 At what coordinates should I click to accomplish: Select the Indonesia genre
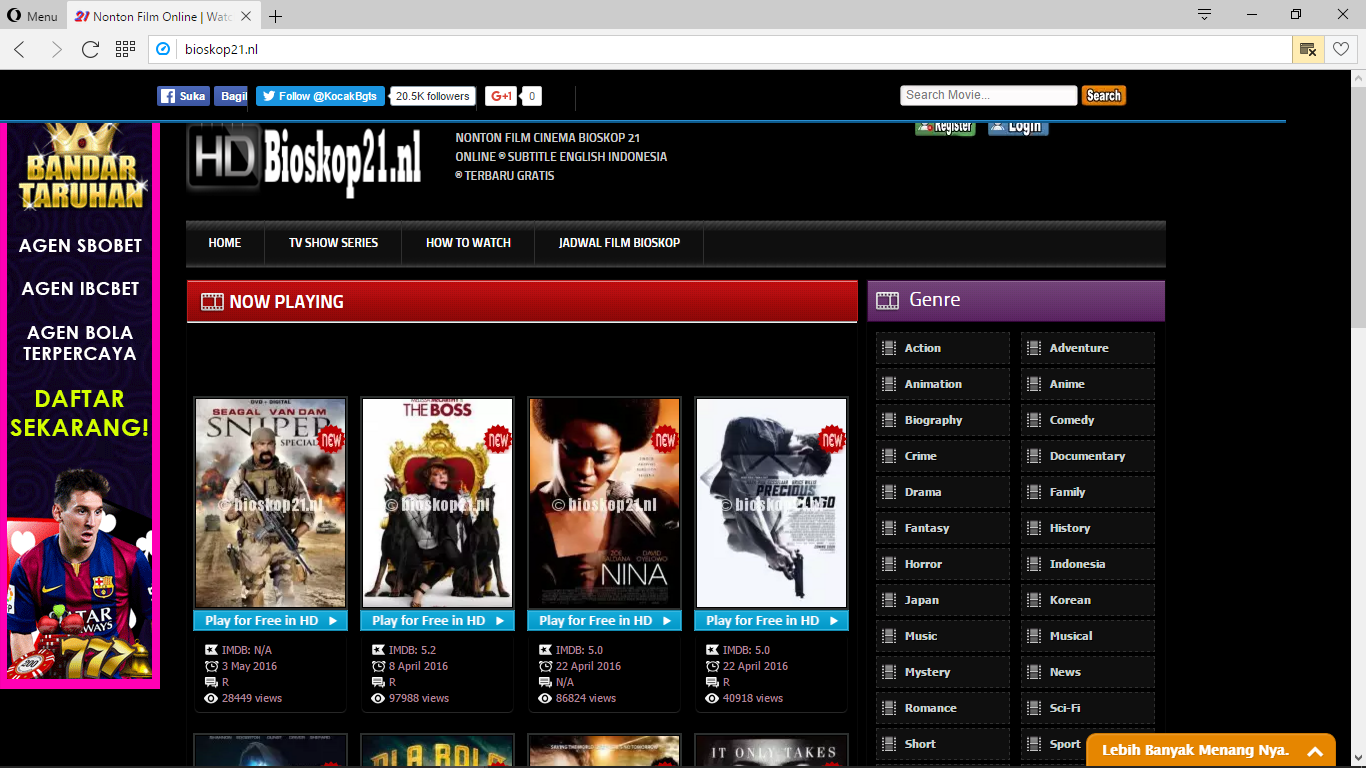(1088, 564)
